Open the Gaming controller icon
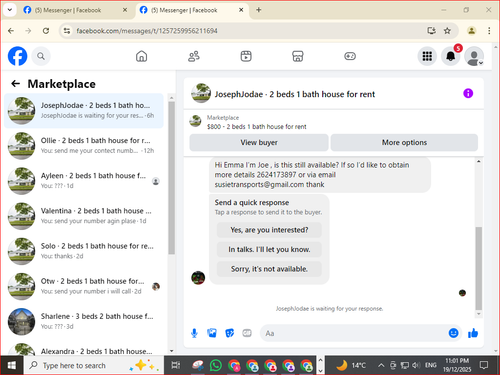Viewport: 500px width, 375px height. pos(350,56)
